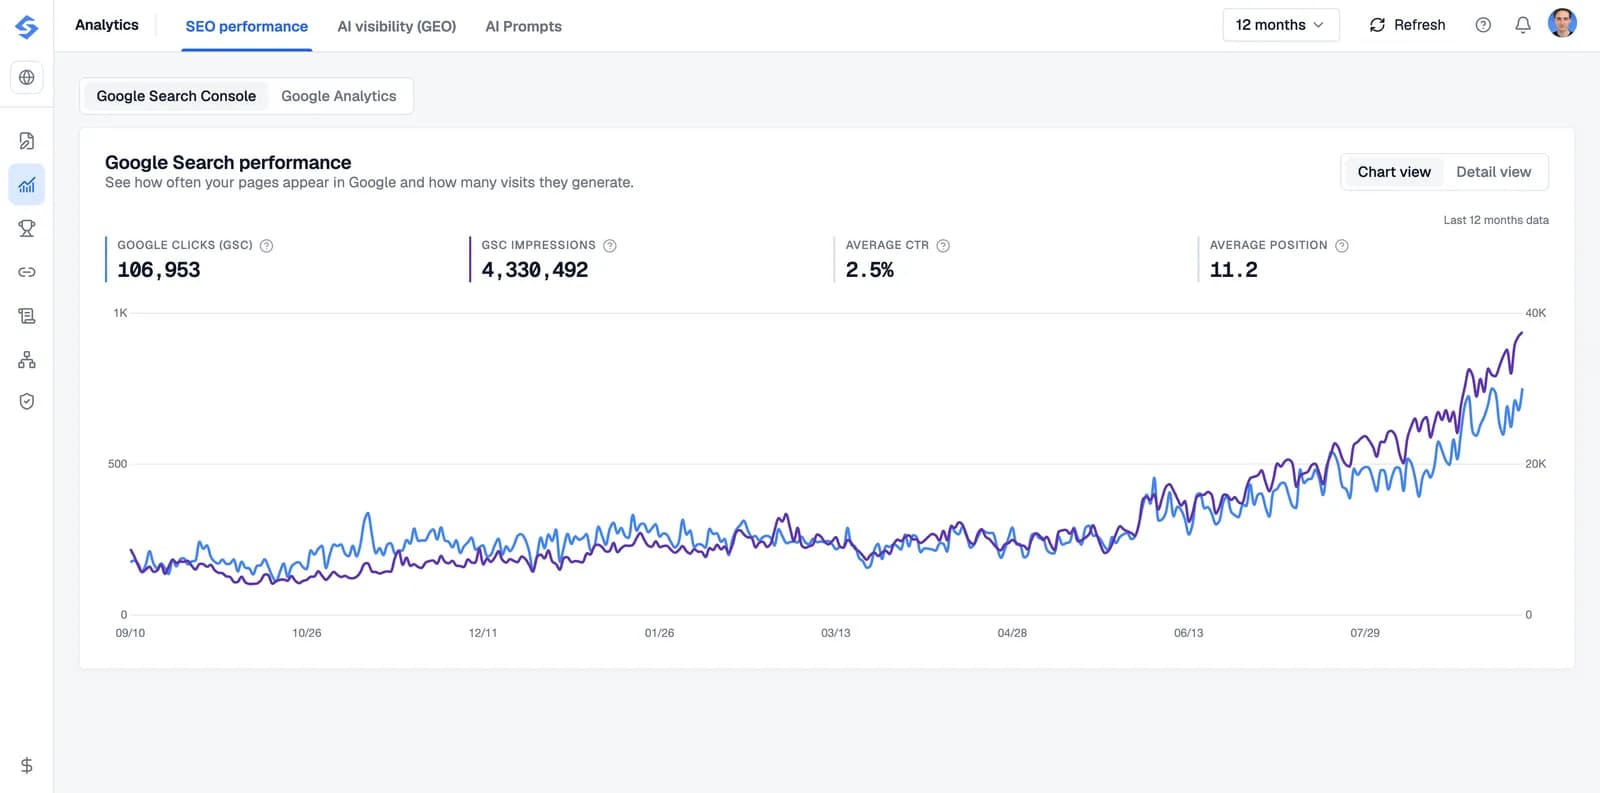Click the 06/13 date axis label
Image resolution: width=1600 pixels, height=793 pixels.
pos(1189,633)
